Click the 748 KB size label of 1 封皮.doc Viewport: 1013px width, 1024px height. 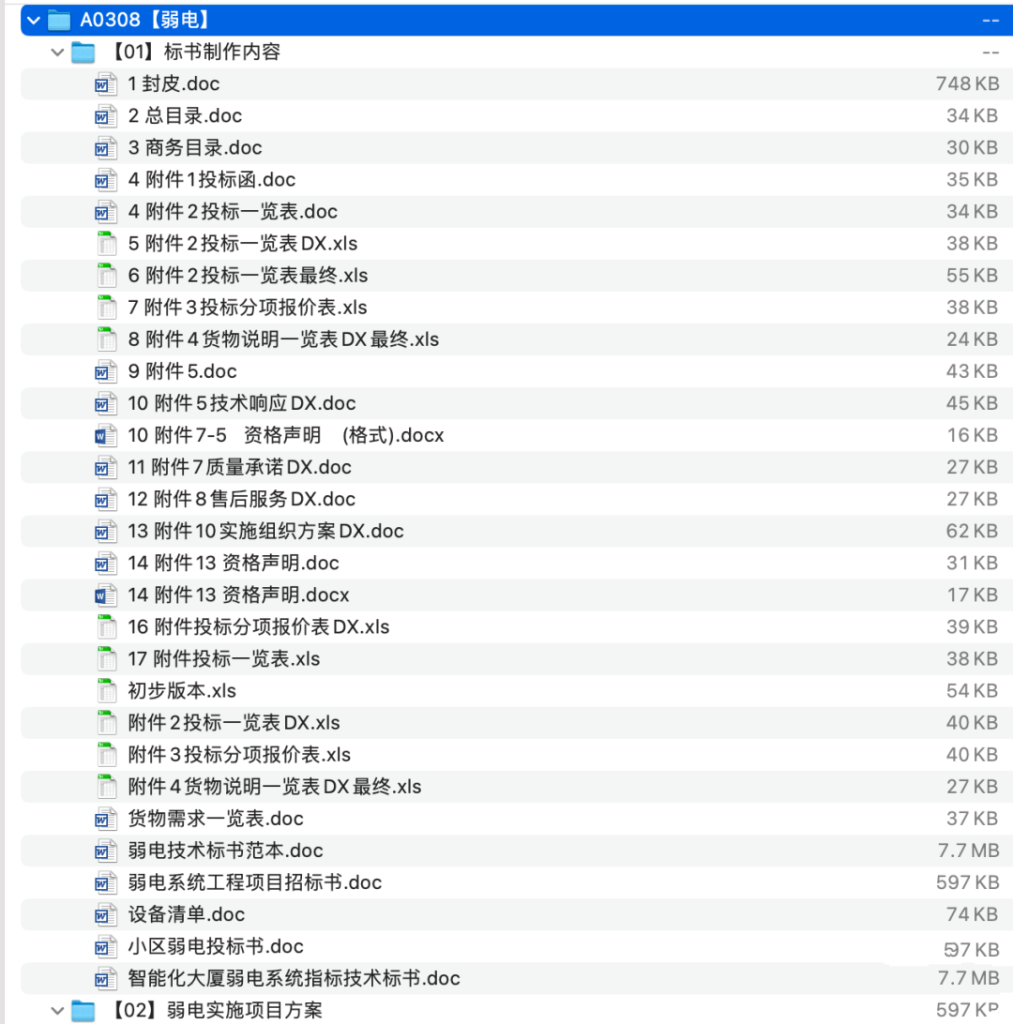click(x=967, y=84)
